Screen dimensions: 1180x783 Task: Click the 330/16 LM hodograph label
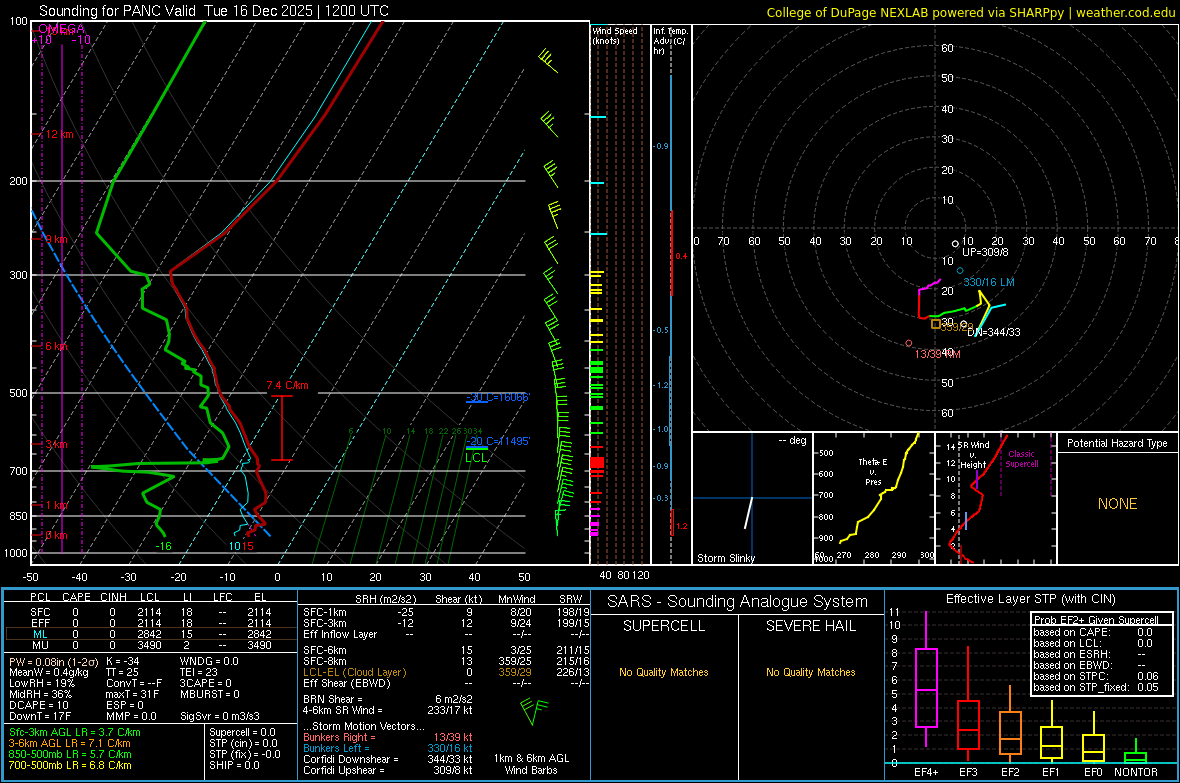tap(989, 282)
